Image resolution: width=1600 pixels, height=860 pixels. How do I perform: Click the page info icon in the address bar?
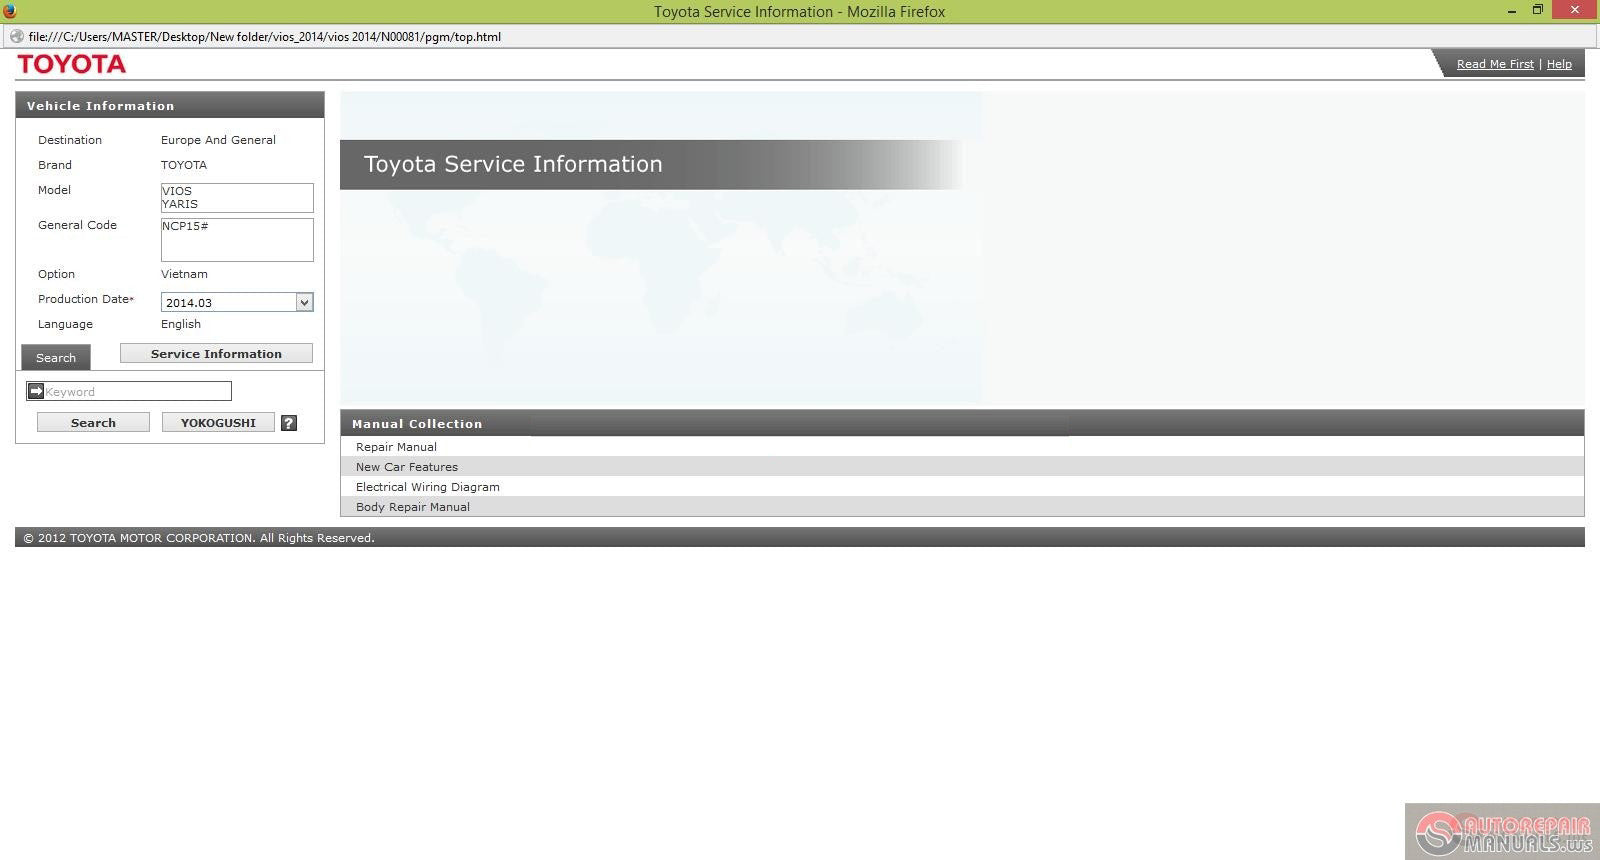(17, 37)
